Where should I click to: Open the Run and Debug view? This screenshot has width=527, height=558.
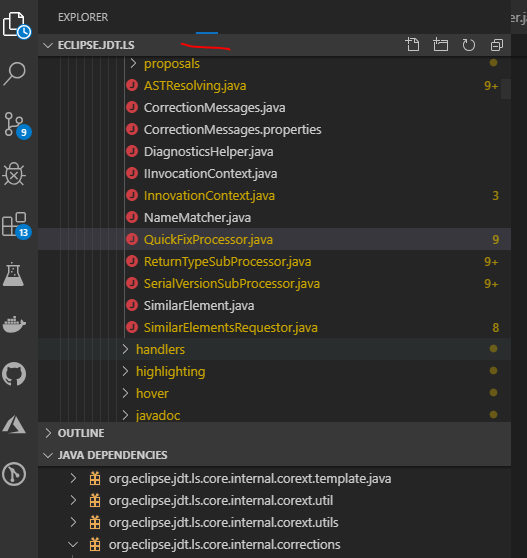[x=14, y=174]
